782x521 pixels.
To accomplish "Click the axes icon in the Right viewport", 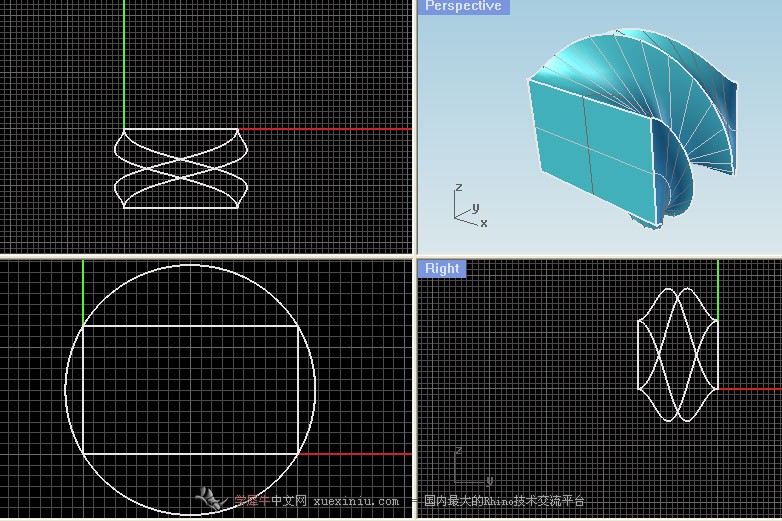I will pos(474,467).
